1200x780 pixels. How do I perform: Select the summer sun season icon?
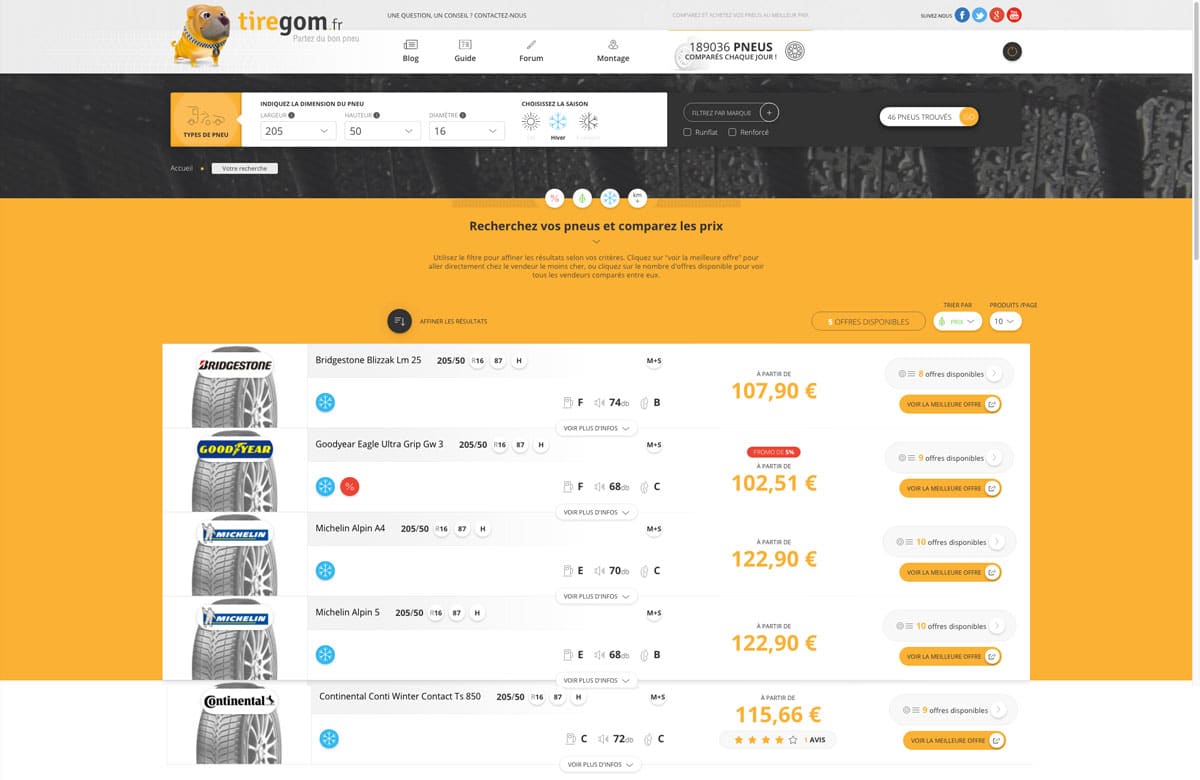530,122
